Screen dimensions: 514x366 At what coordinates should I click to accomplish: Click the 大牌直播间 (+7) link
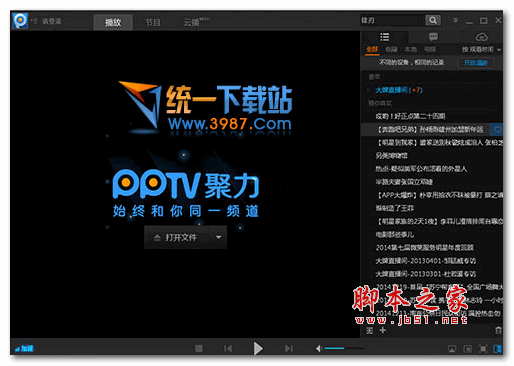399,90
